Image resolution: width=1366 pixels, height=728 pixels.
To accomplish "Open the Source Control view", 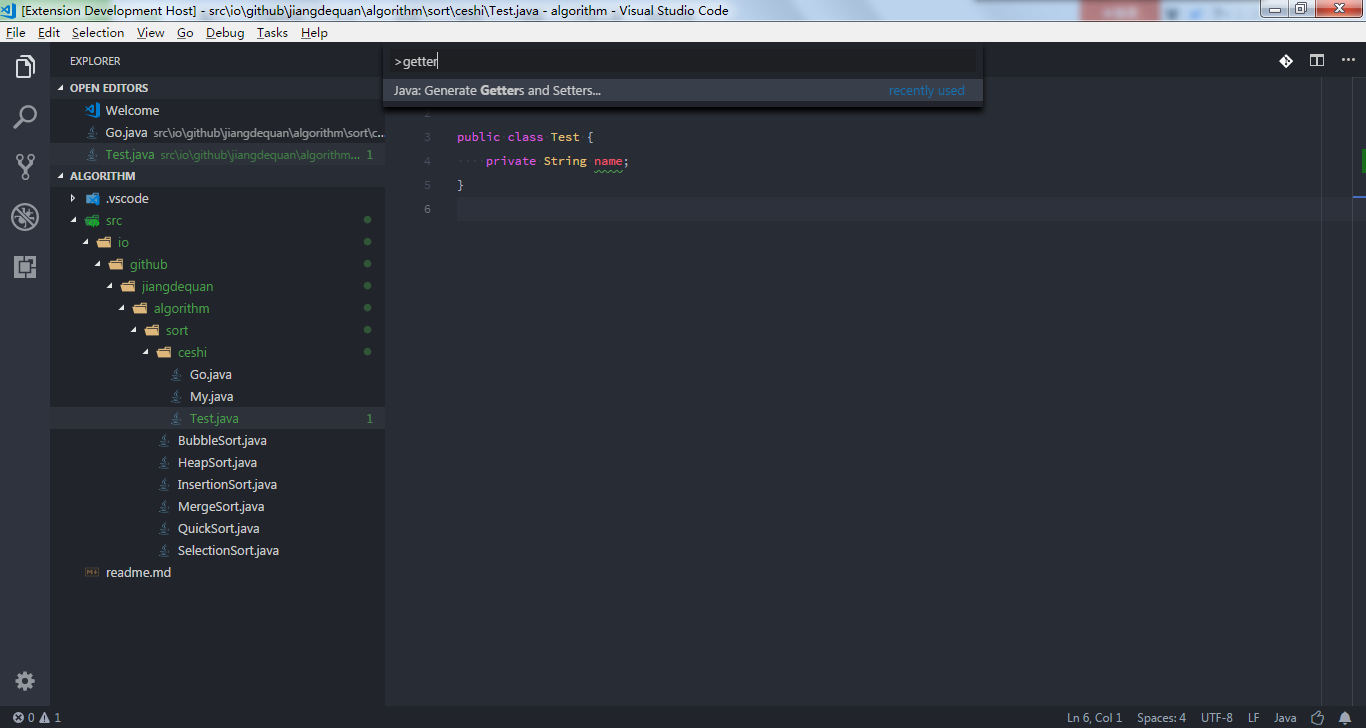I will point(25,166).
